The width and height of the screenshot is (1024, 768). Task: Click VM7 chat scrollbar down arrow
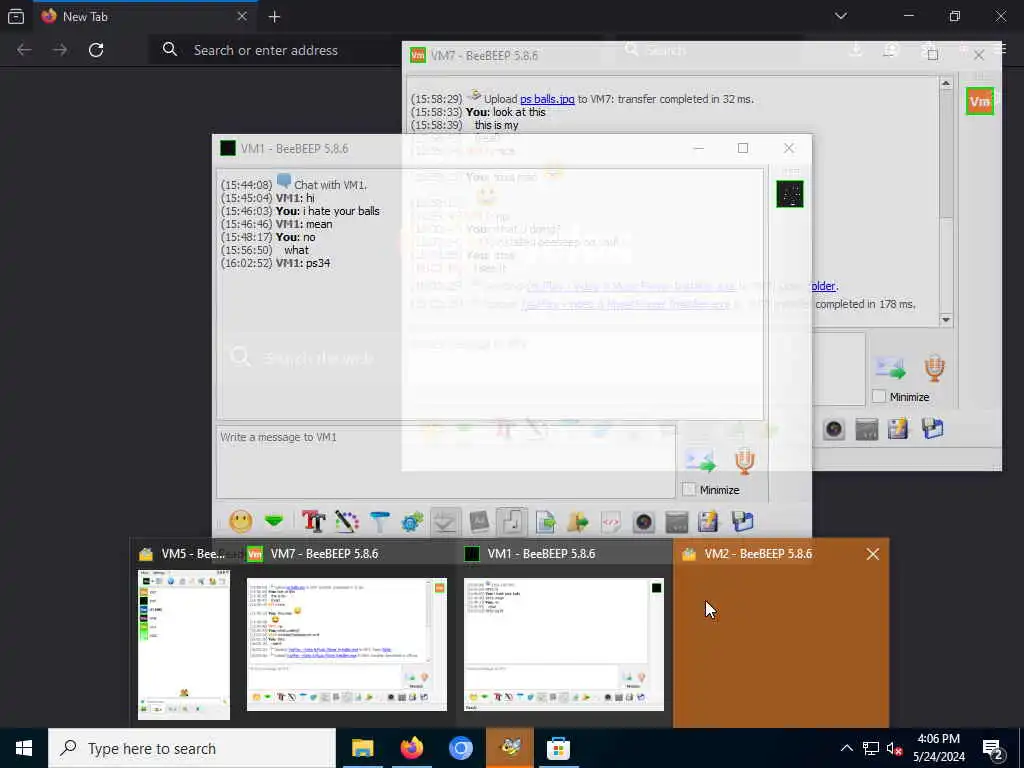coord(946,319)
